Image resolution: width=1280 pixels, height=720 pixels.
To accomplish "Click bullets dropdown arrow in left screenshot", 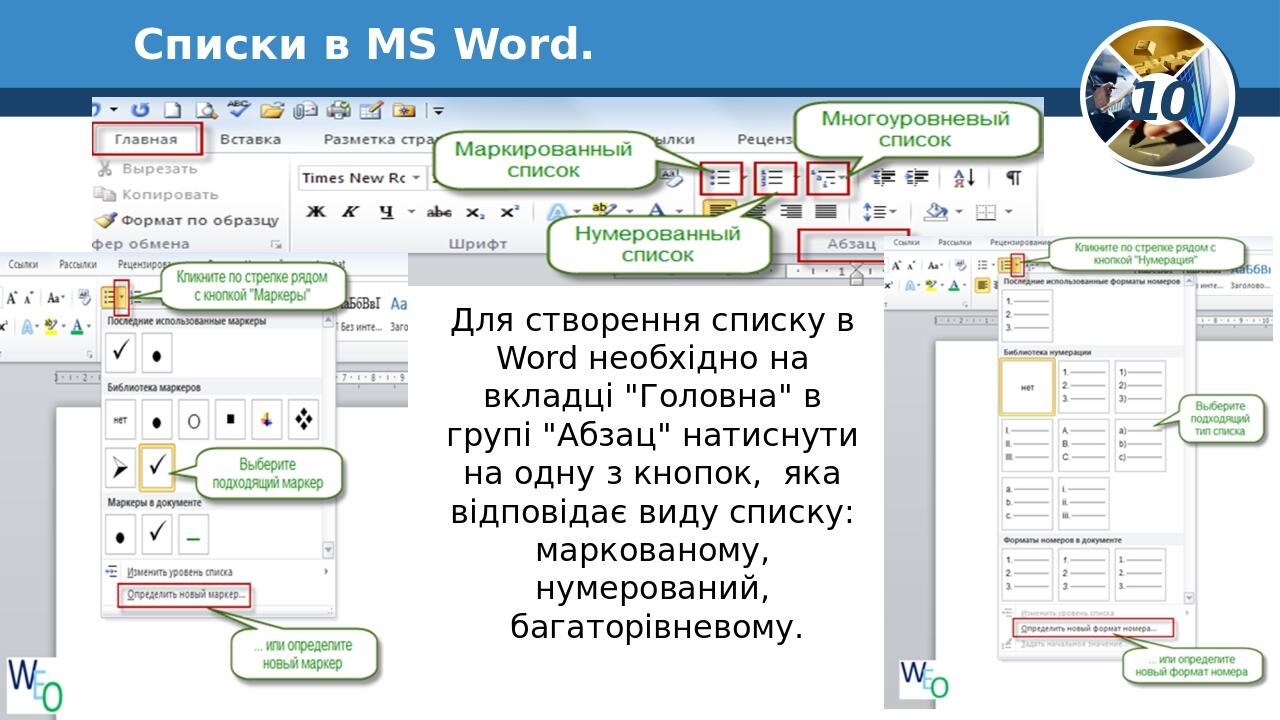I will coord(122,296).
